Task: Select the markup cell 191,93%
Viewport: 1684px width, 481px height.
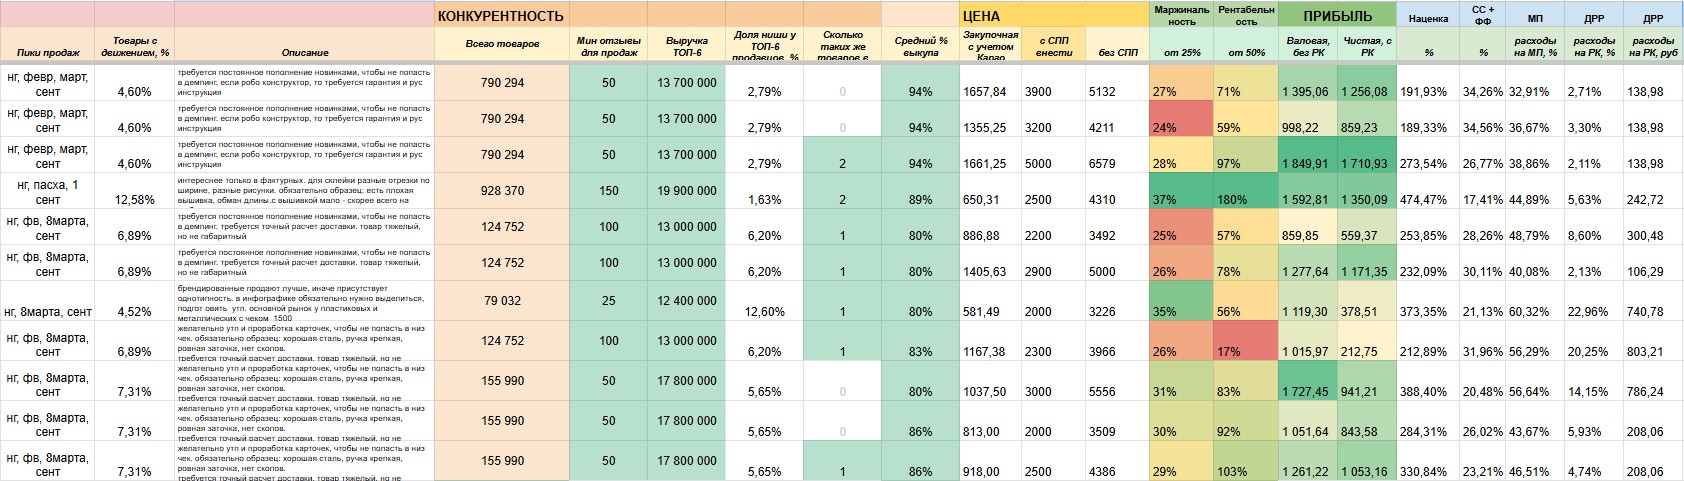Action: [x=1428, y=82]
